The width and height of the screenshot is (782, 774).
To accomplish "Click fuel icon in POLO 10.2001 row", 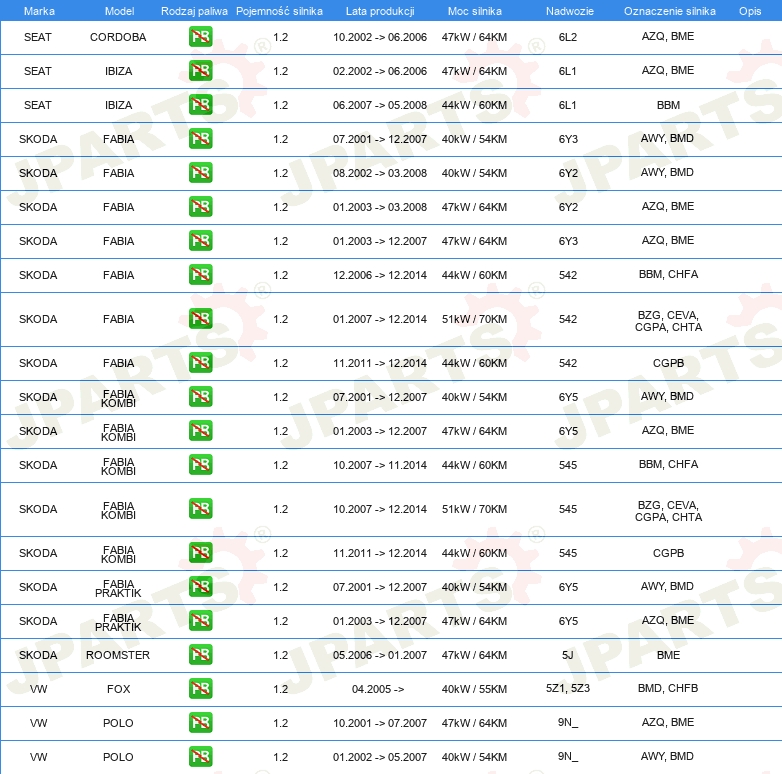I will coord(200,722).
